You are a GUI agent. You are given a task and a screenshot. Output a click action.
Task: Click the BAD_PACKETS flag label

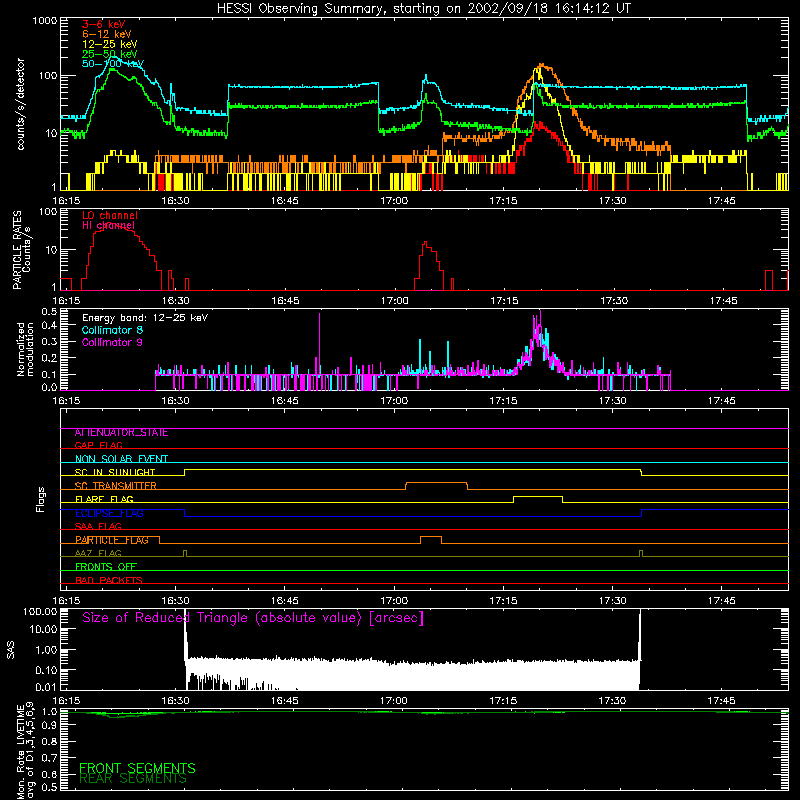tap(109, 581)
